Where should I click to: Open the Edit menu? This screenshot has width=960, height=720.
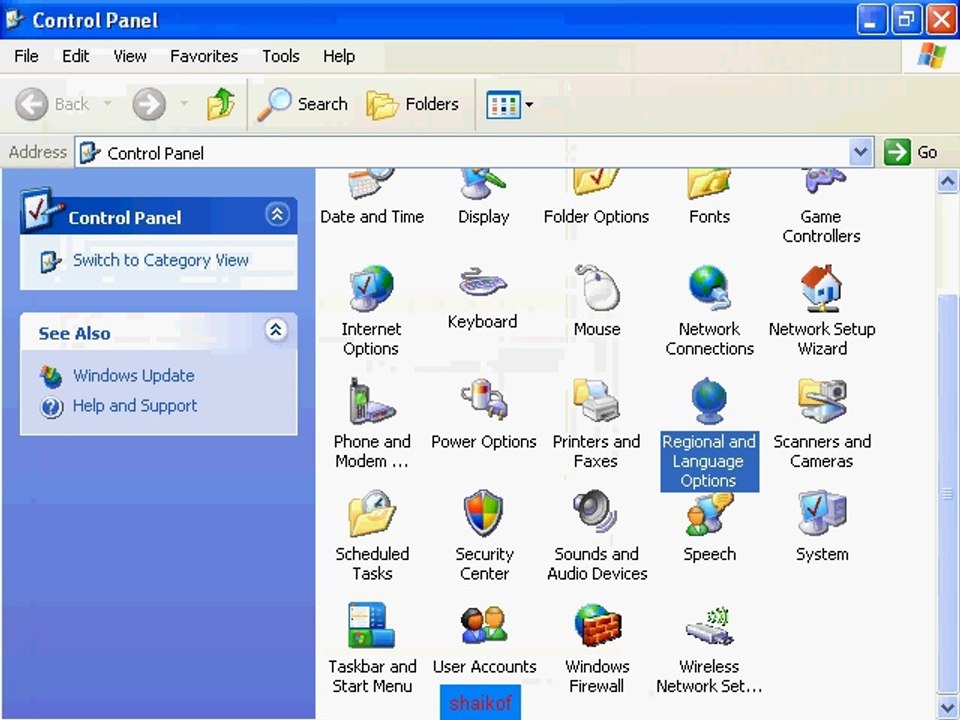tap(75, 56)
